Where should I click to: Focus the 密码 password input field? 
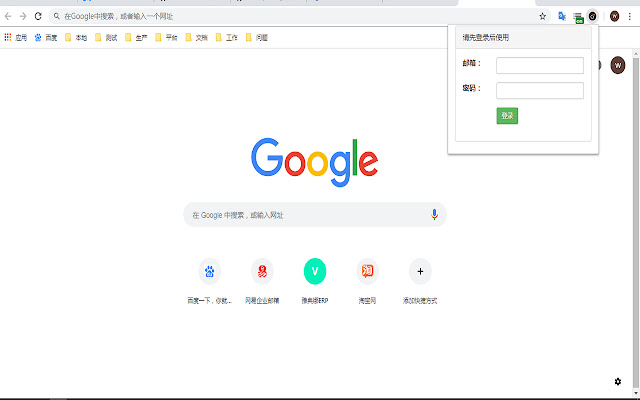[x=540, y=91]
